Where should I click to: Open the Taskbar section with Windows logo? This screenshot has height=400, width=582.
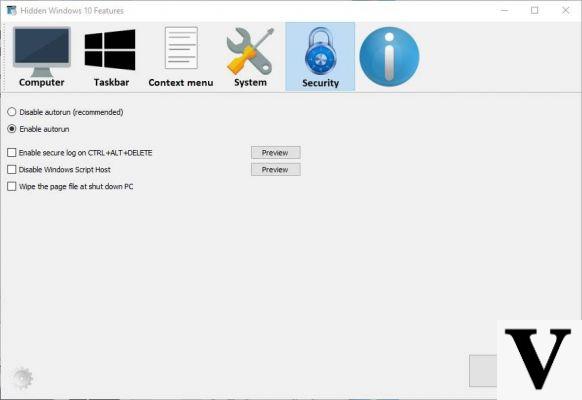click(x=111, y=56)
